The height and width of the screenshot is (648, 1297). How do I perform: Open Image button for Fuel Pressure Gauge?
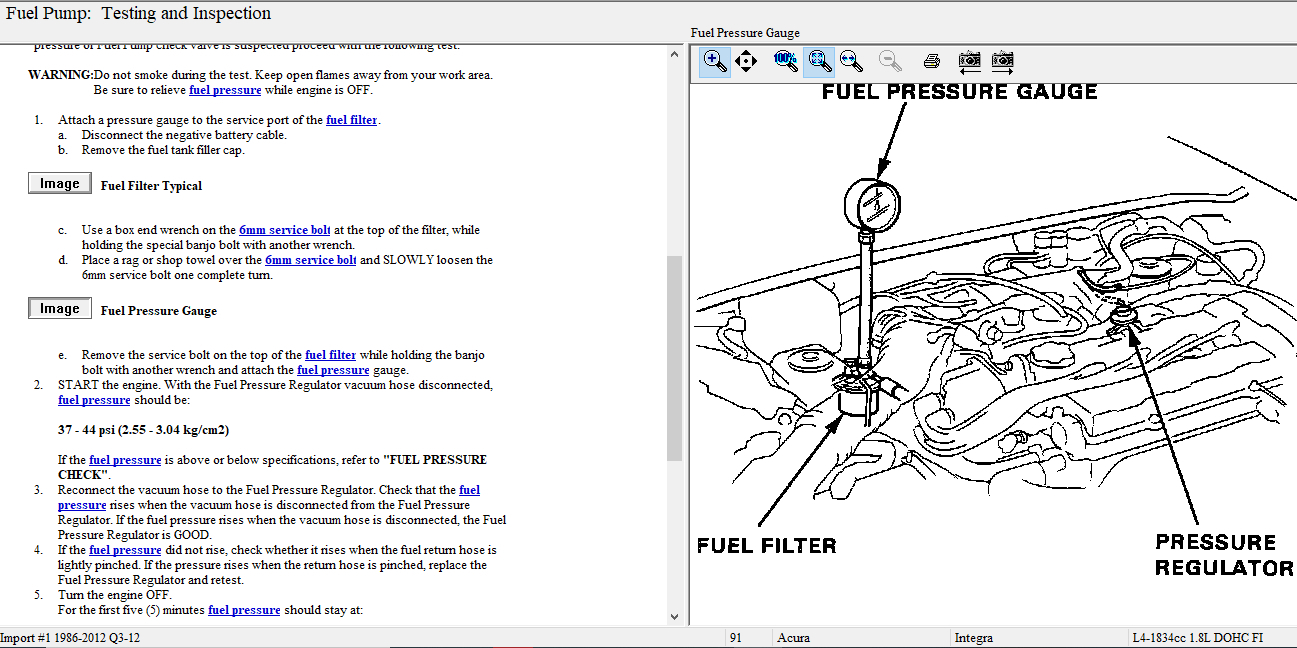pos(59,309)
